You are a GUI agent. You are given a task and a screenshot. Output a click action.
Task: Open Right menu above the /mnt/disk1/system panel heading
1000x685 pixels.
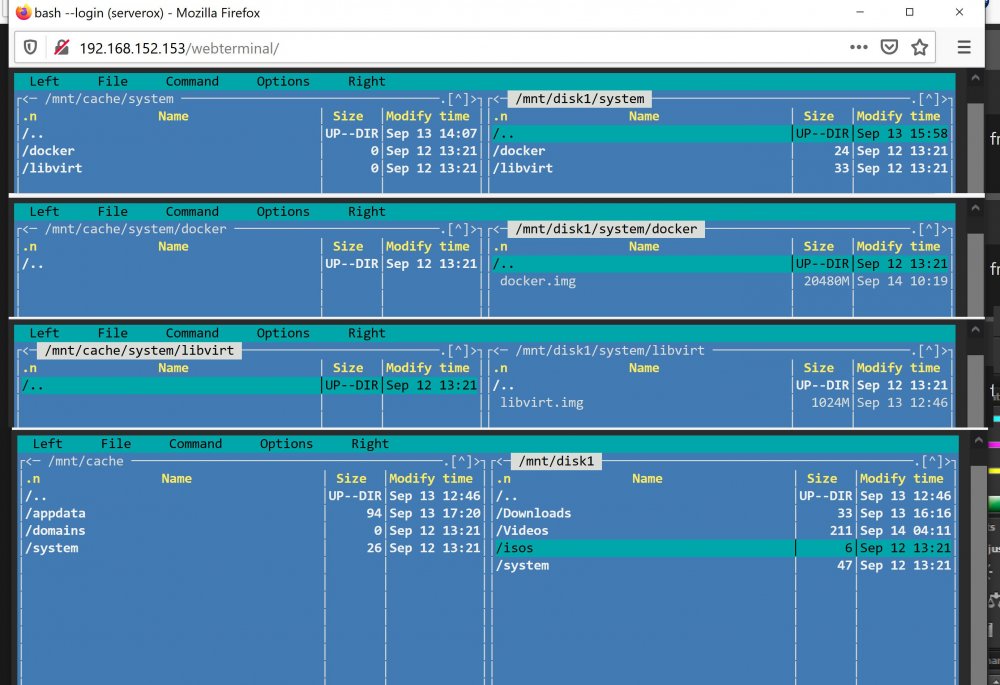366,81
